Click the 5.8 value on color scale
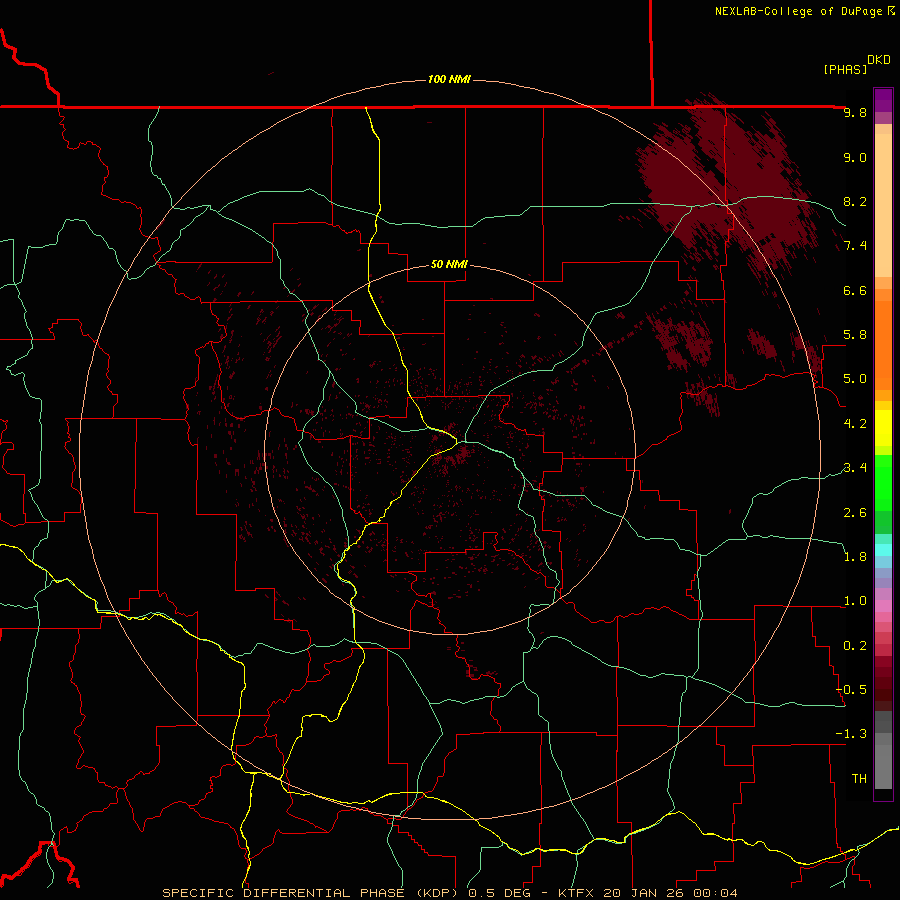 pyautogui.click(x=855, y=335)
